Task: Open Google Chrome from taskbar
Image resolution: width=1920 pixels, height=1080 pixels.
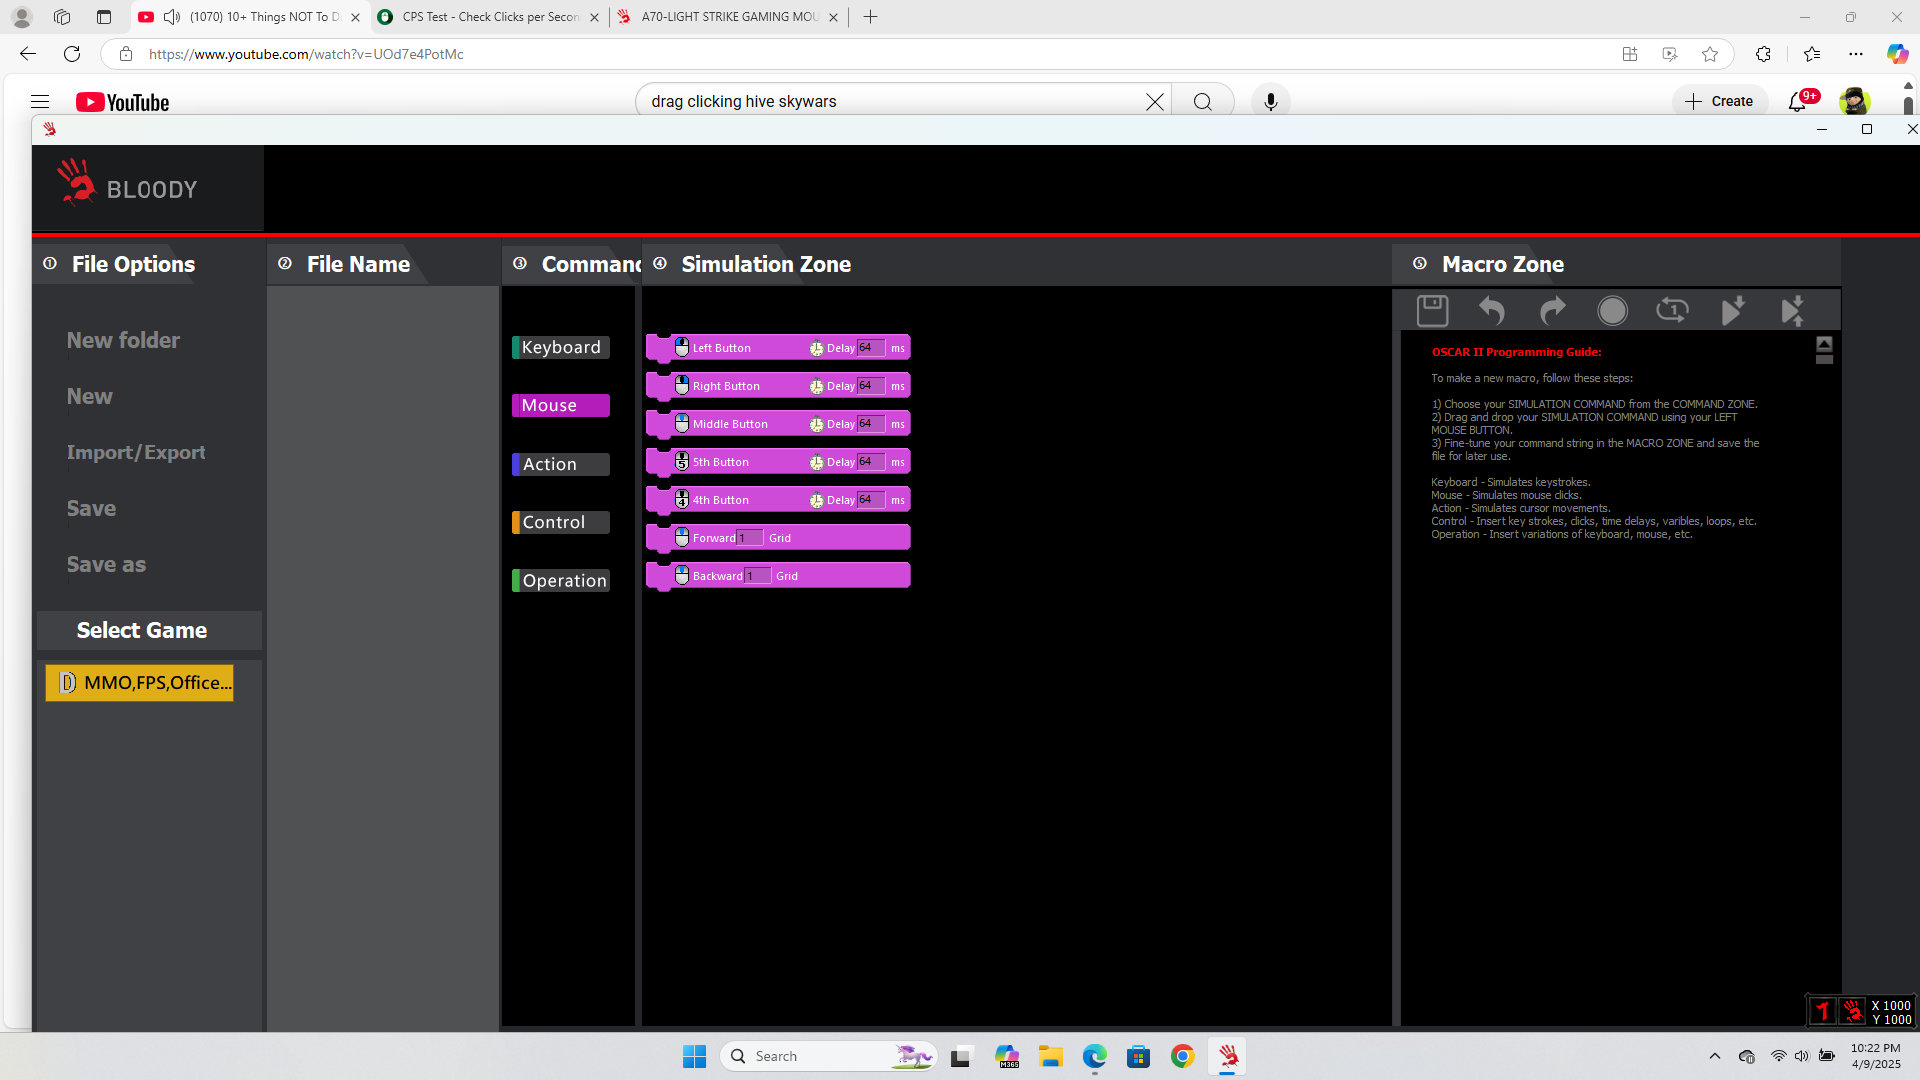Action: point(1182,1057)
